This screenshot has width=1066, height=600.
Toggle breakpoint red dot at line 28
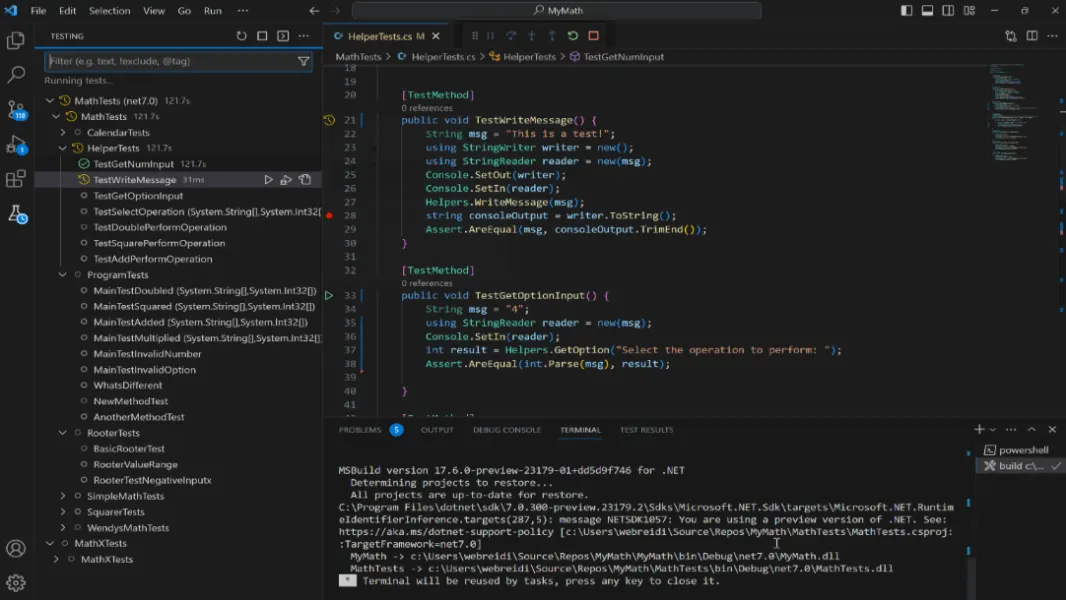click(329, 215)
